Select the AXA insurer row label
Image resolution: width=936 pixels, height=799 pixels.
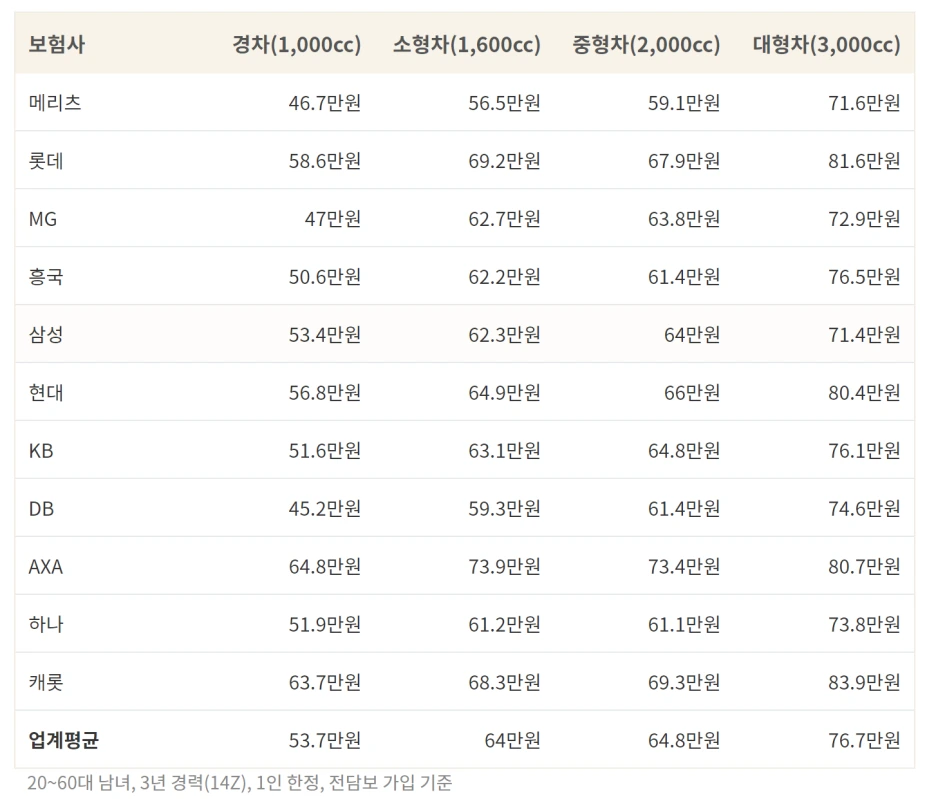[46, 566]
